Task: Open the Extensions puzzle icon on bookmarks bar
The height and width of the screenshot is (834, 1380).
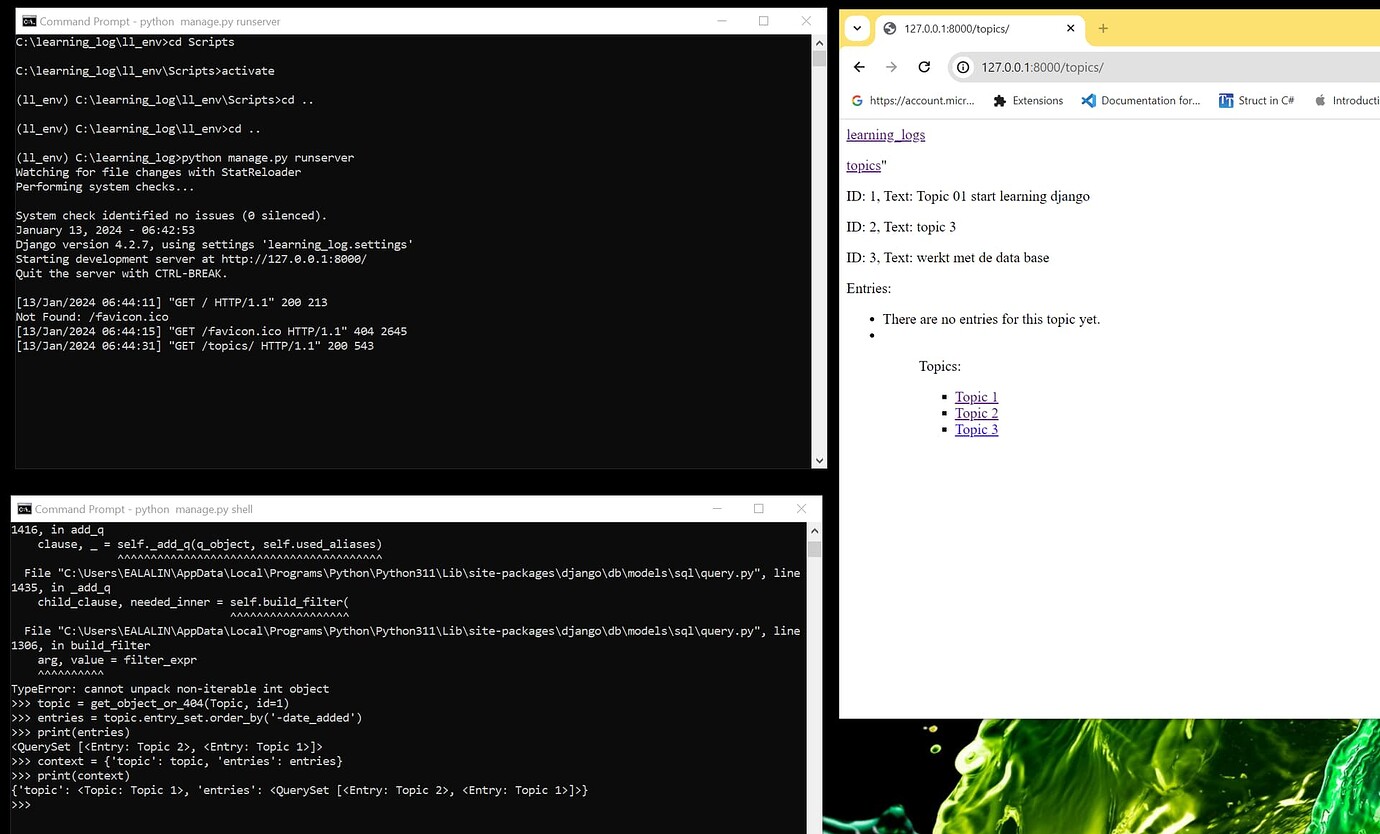Action: coord(1027,100)
